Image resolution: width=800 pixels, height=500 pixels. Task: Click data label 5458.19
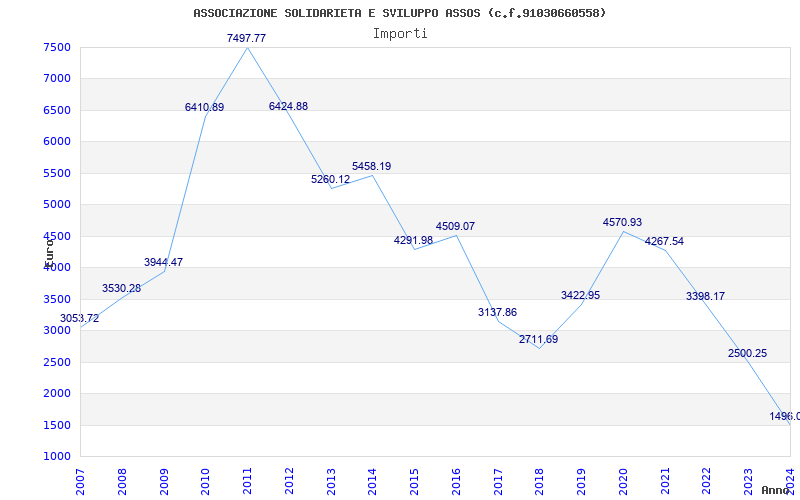(x=371, y=166)
